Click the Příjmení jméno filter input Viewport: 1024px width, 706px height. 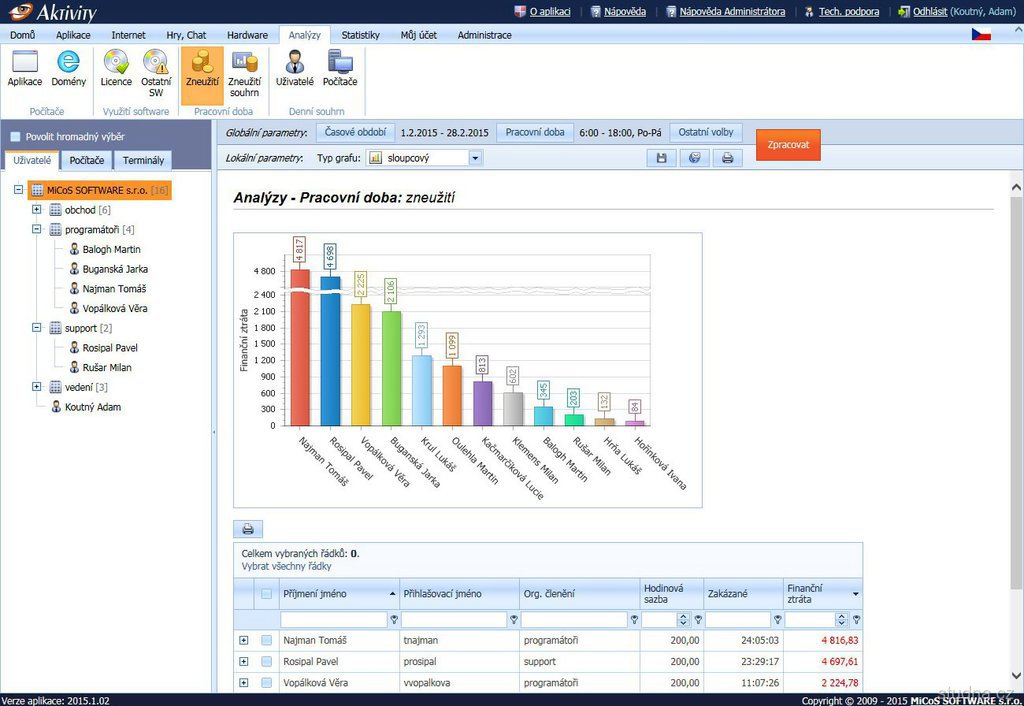tap(334, 620)
